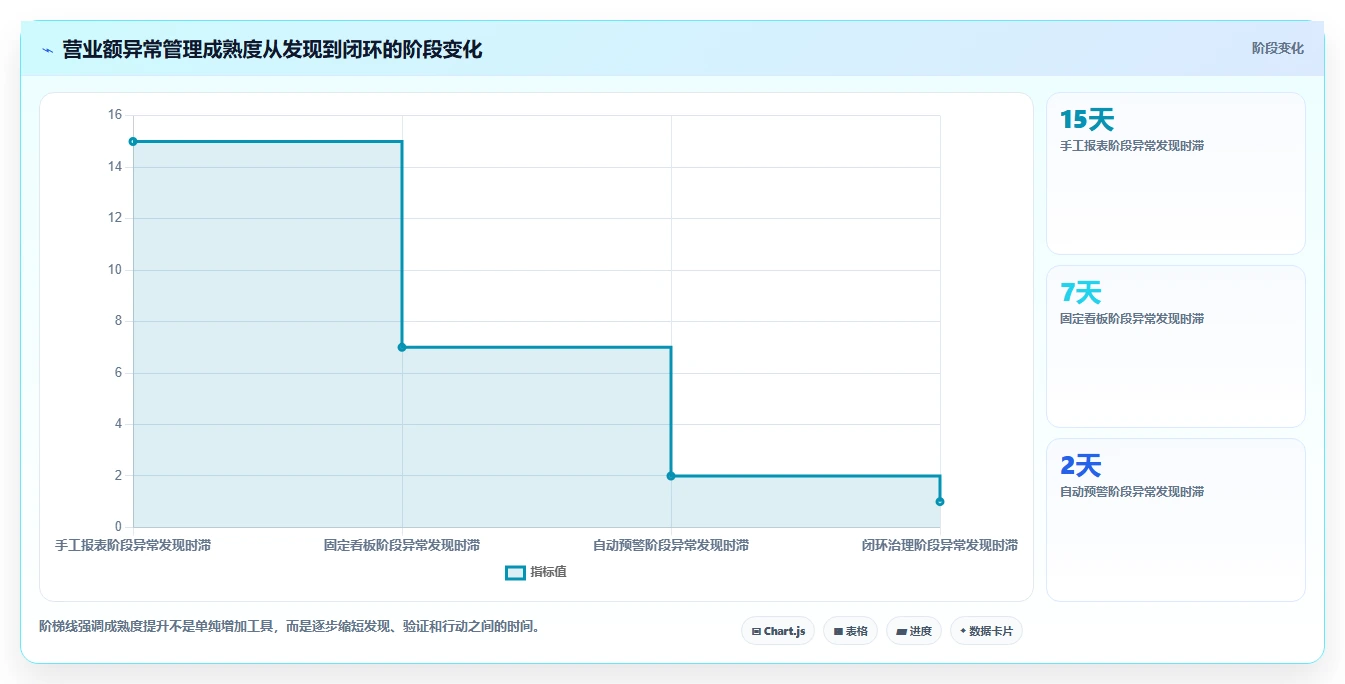
Task: Click x-axis label 手工报表阶段异常发现时滞
Action: click(133, 545)
